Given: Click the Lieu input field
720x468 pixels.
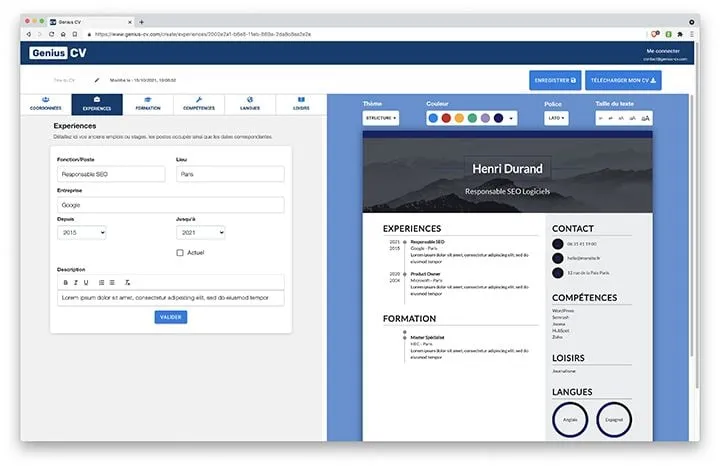Looking at the screenshot, I should [230, 174].
